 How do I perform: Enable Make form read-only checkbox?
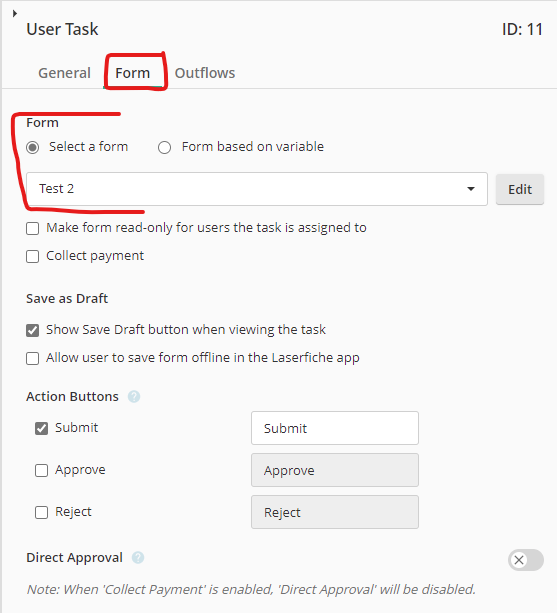pyautogui.click(x=32, y=228)
